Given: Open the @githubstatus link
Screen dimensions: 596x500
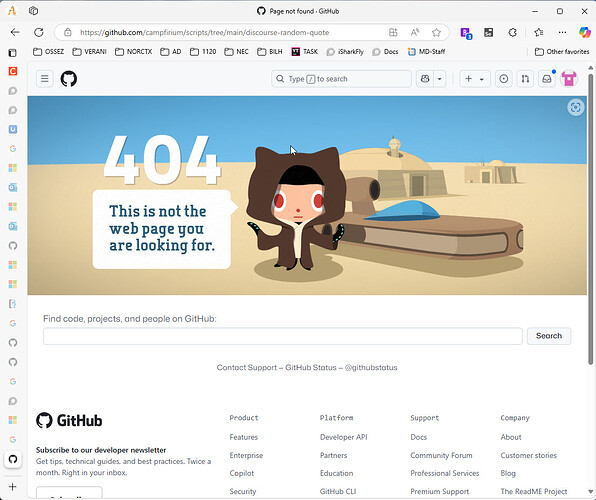Looking at the screenshot, I should tap(371, 368).
